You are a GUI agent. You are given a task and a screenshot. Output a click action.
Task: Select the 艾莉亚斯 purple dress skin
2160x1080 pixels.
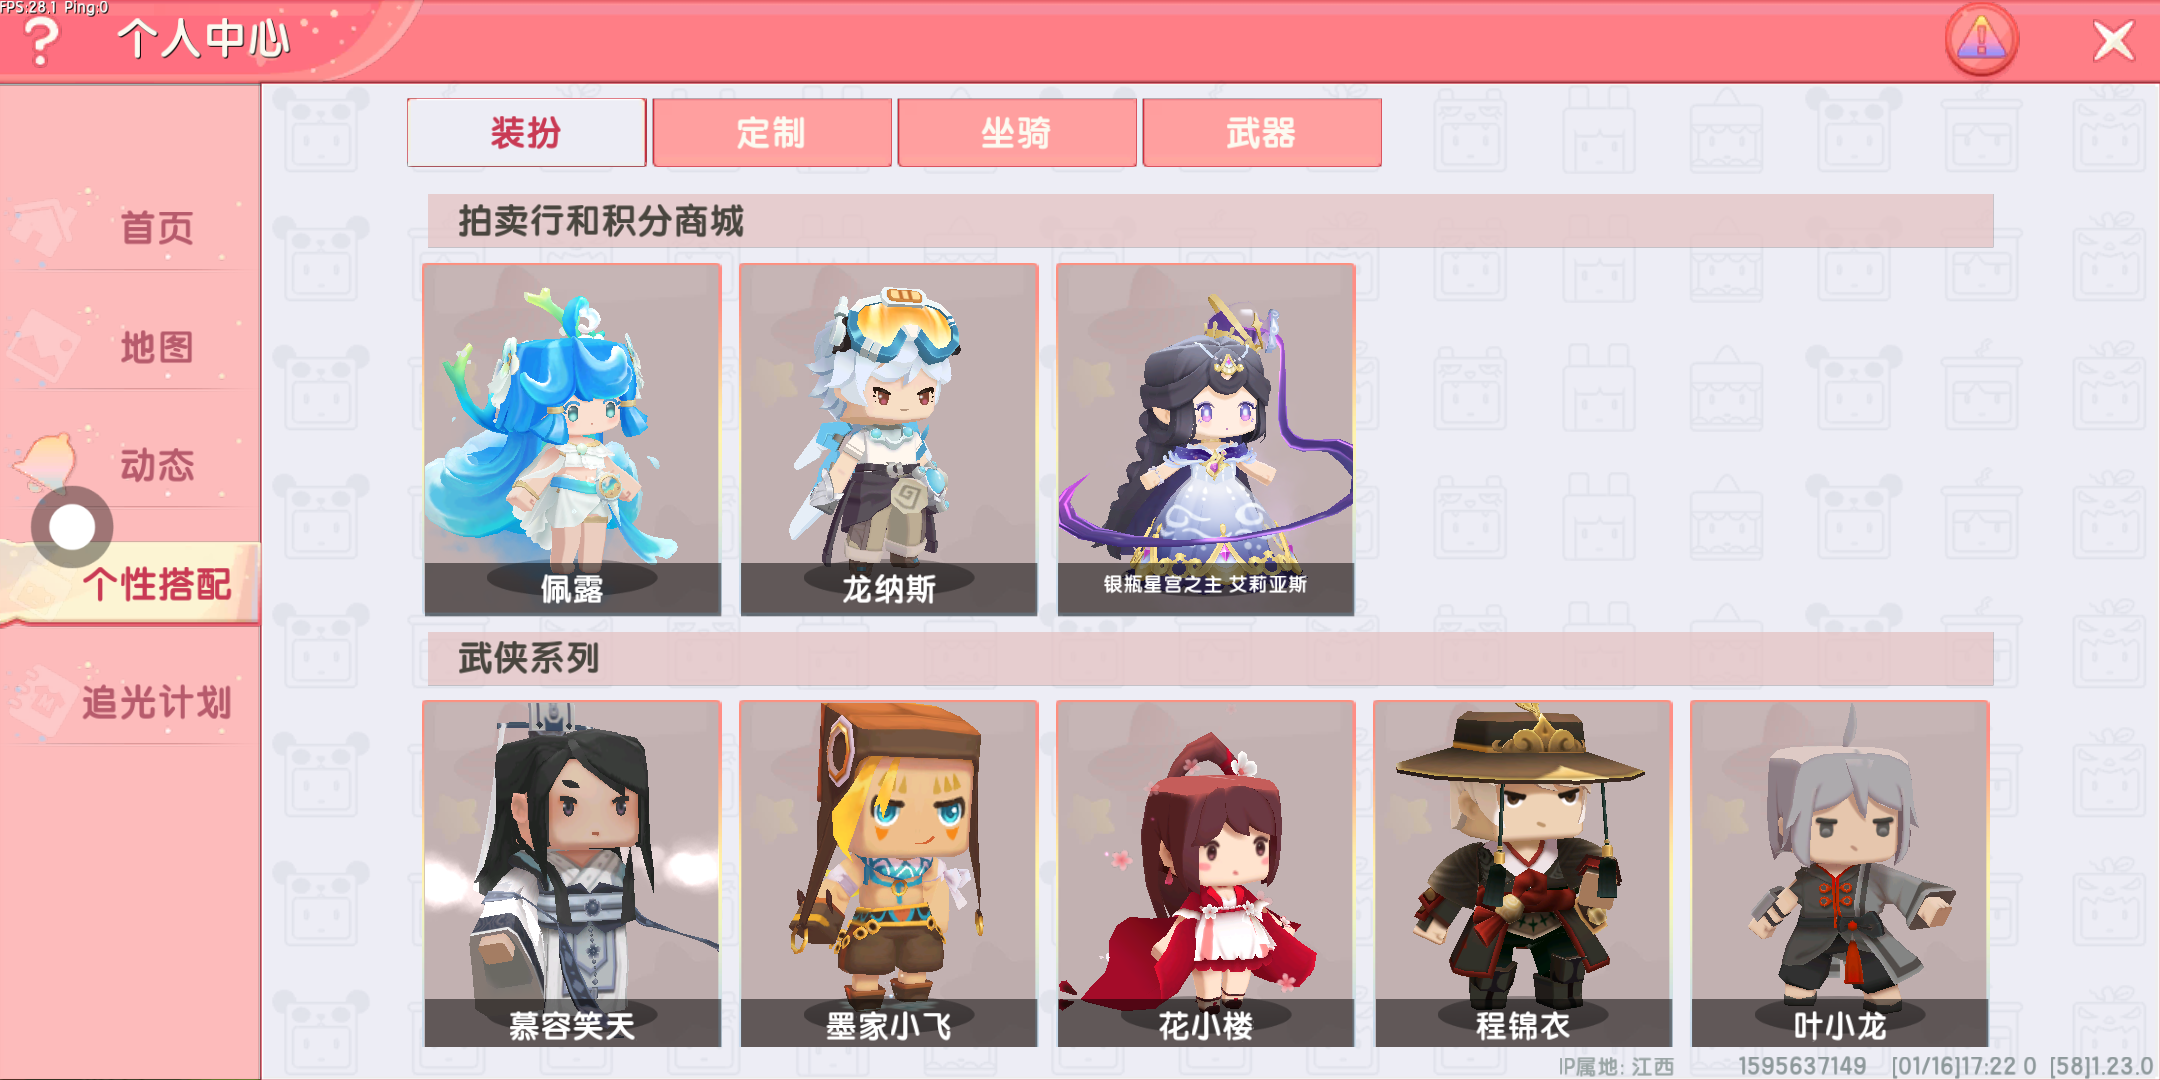[x=1206, y=439]
